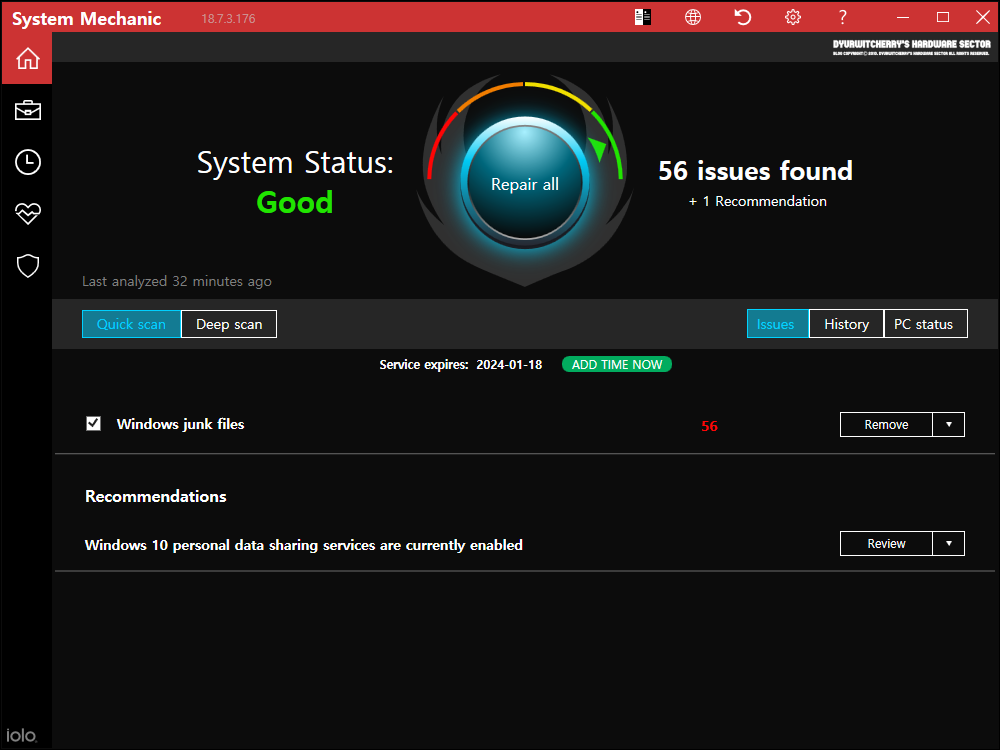Click the Windows 10 personal data sharing text
1000x750 pixels.
[x=304, y=545]
